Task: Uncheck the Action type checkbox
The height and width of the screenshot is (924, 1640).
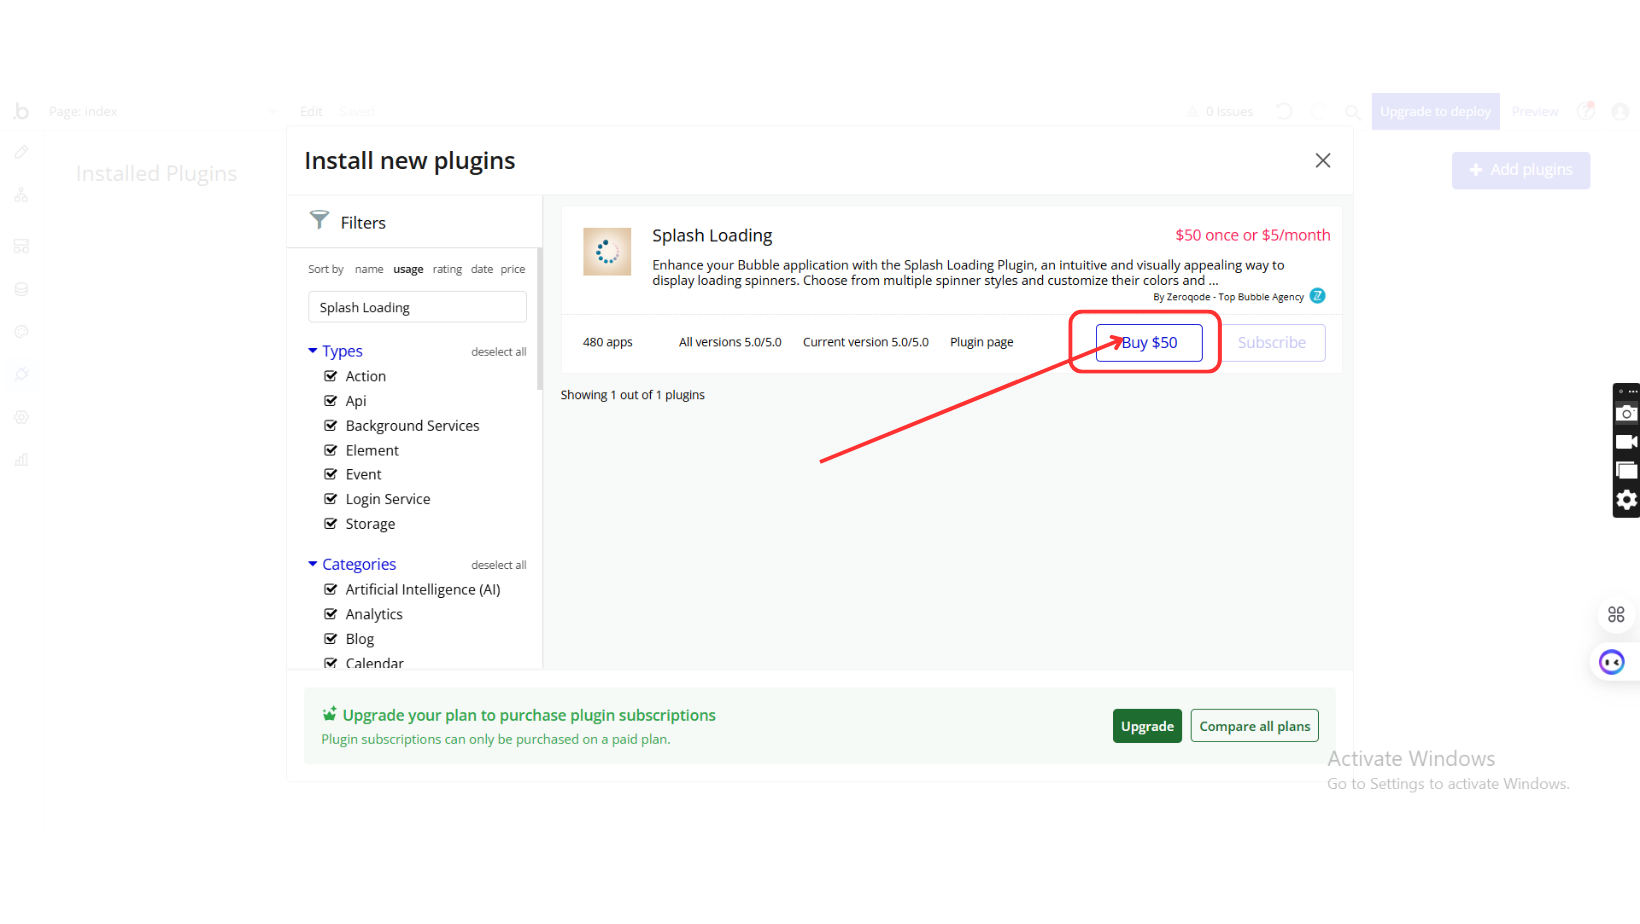Action: point(331,376)
